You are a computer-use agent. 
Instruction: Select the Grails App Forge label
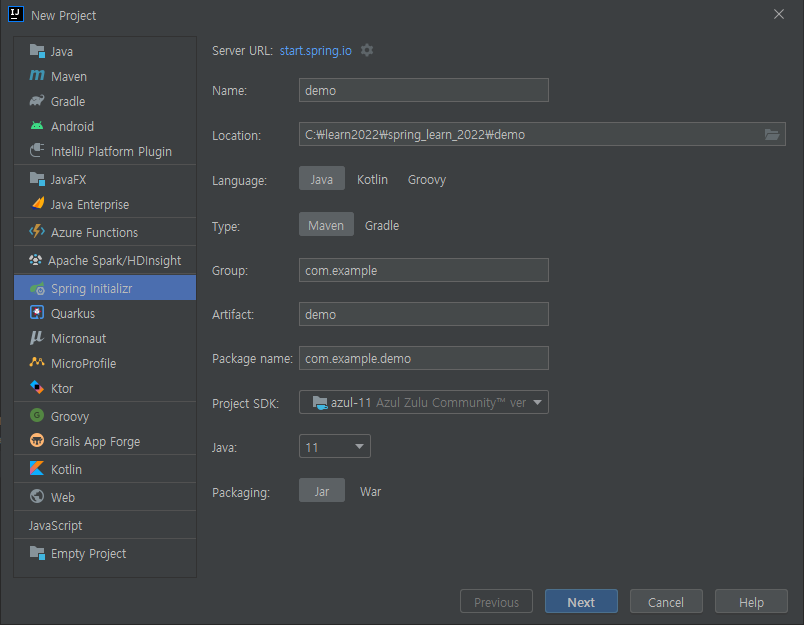[95, 441]
